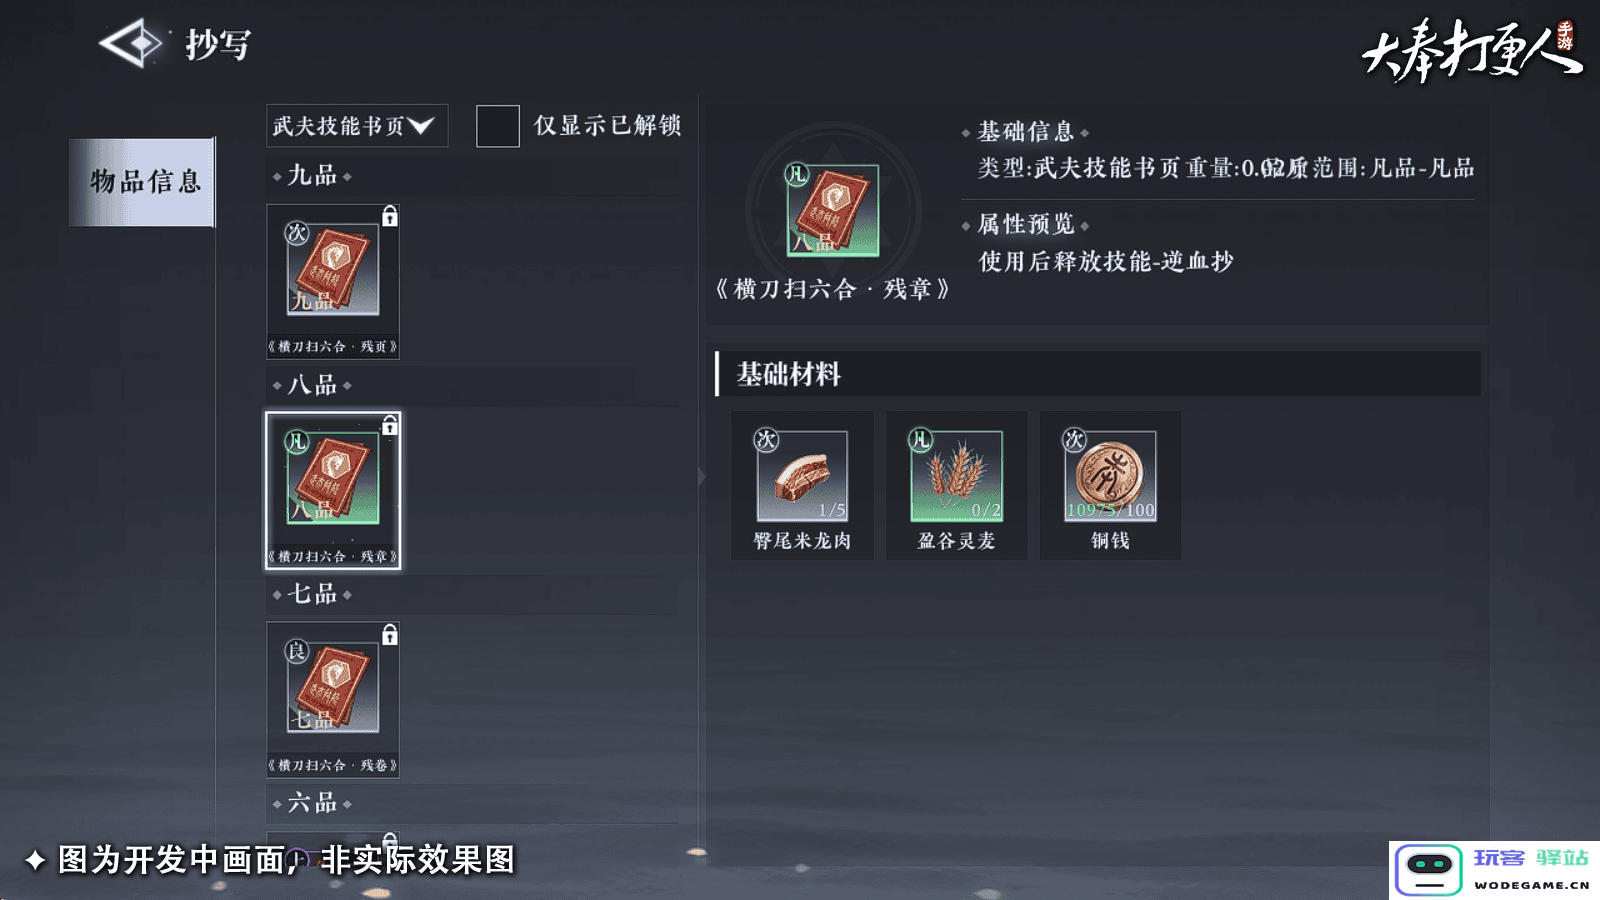Expand the 六品 section header

(x=312, y=803)
